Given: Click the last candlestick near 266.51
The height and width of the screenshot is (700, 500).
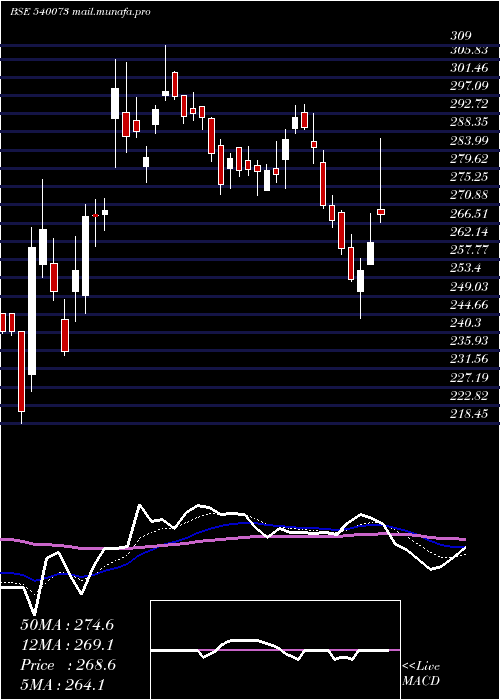Looking at the screenshot, I should 381,212.
